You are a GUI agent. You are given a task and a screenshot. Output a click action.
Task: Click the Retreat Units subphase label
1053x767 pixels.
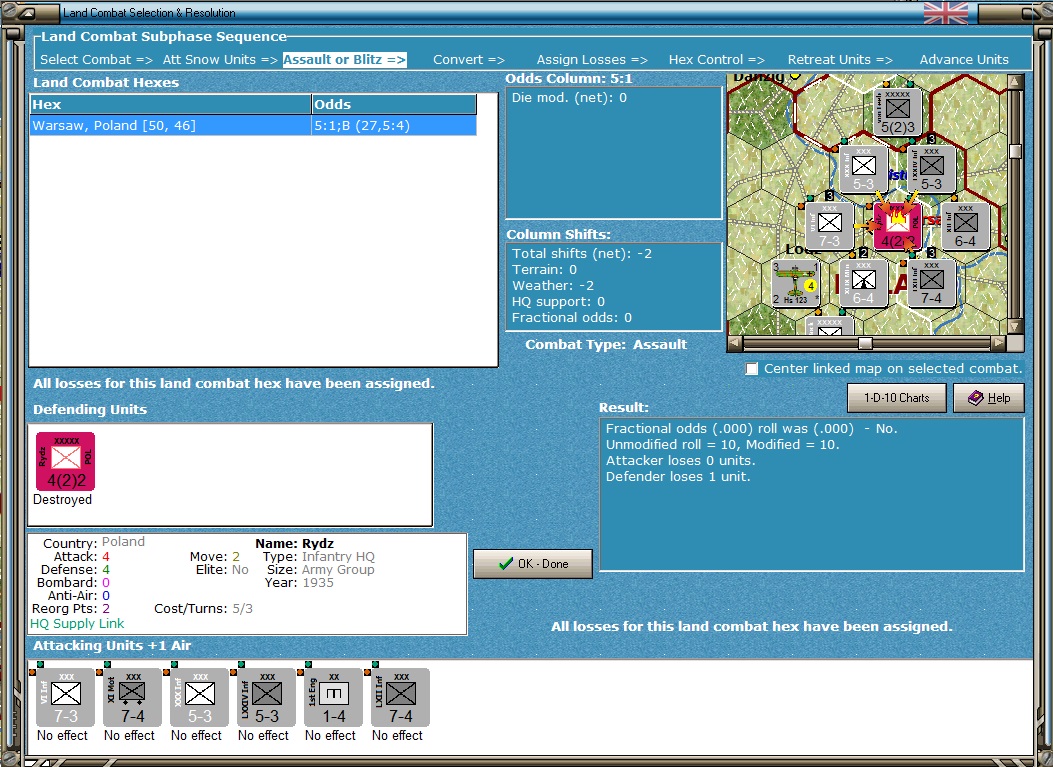click(839, 60)
